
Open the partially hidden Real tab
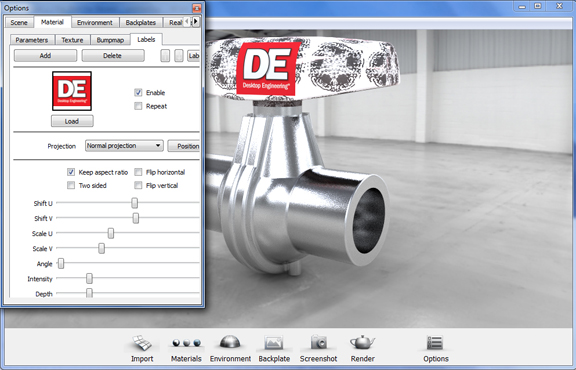tap(175, 22)
